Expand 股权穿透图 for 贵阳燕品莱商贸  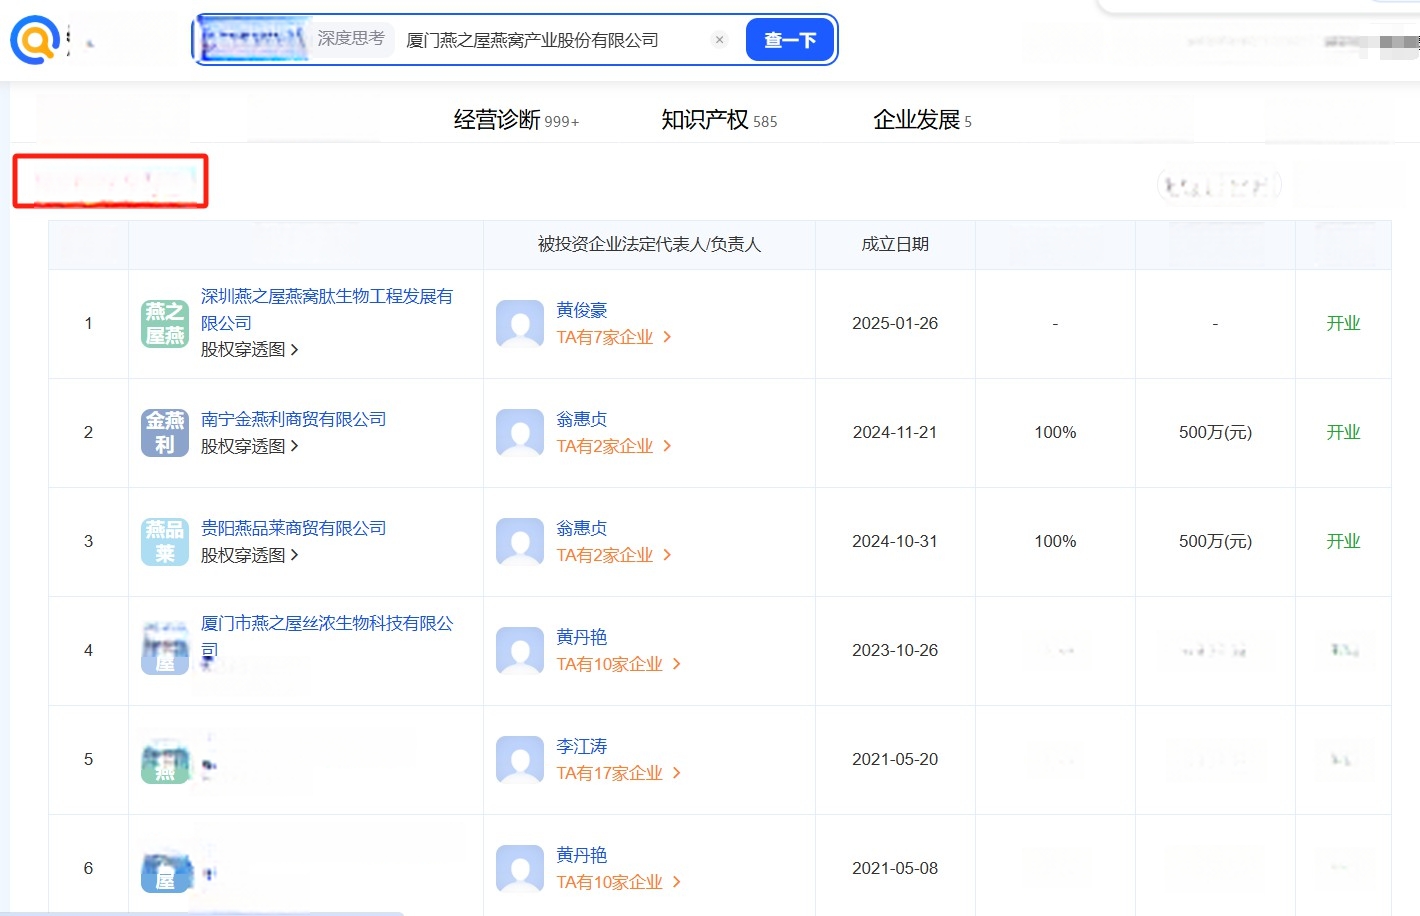250,555
